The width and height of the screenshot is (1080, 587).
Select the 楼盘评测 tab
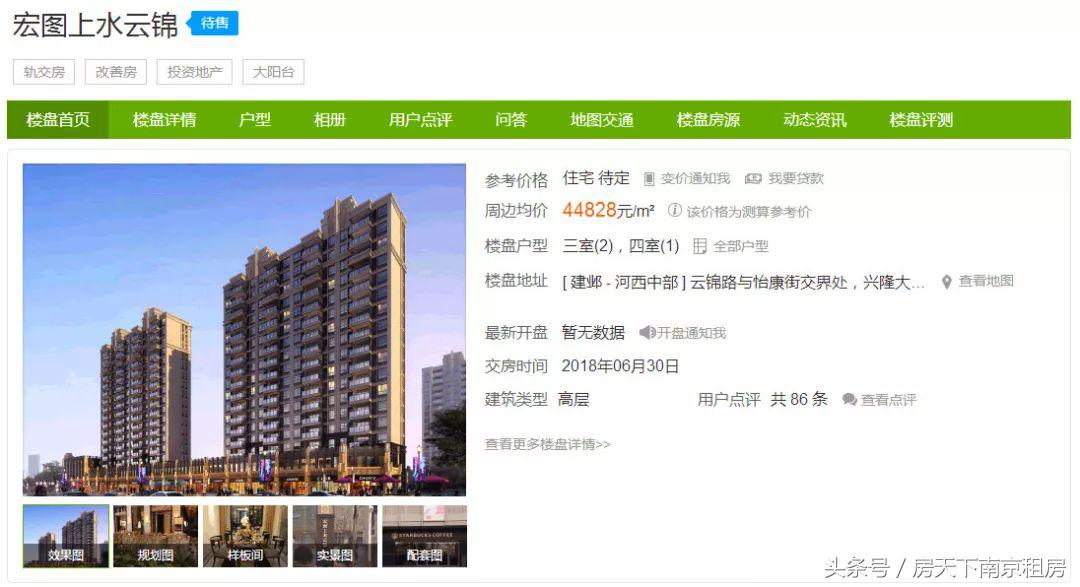click(x=921, y=120)
